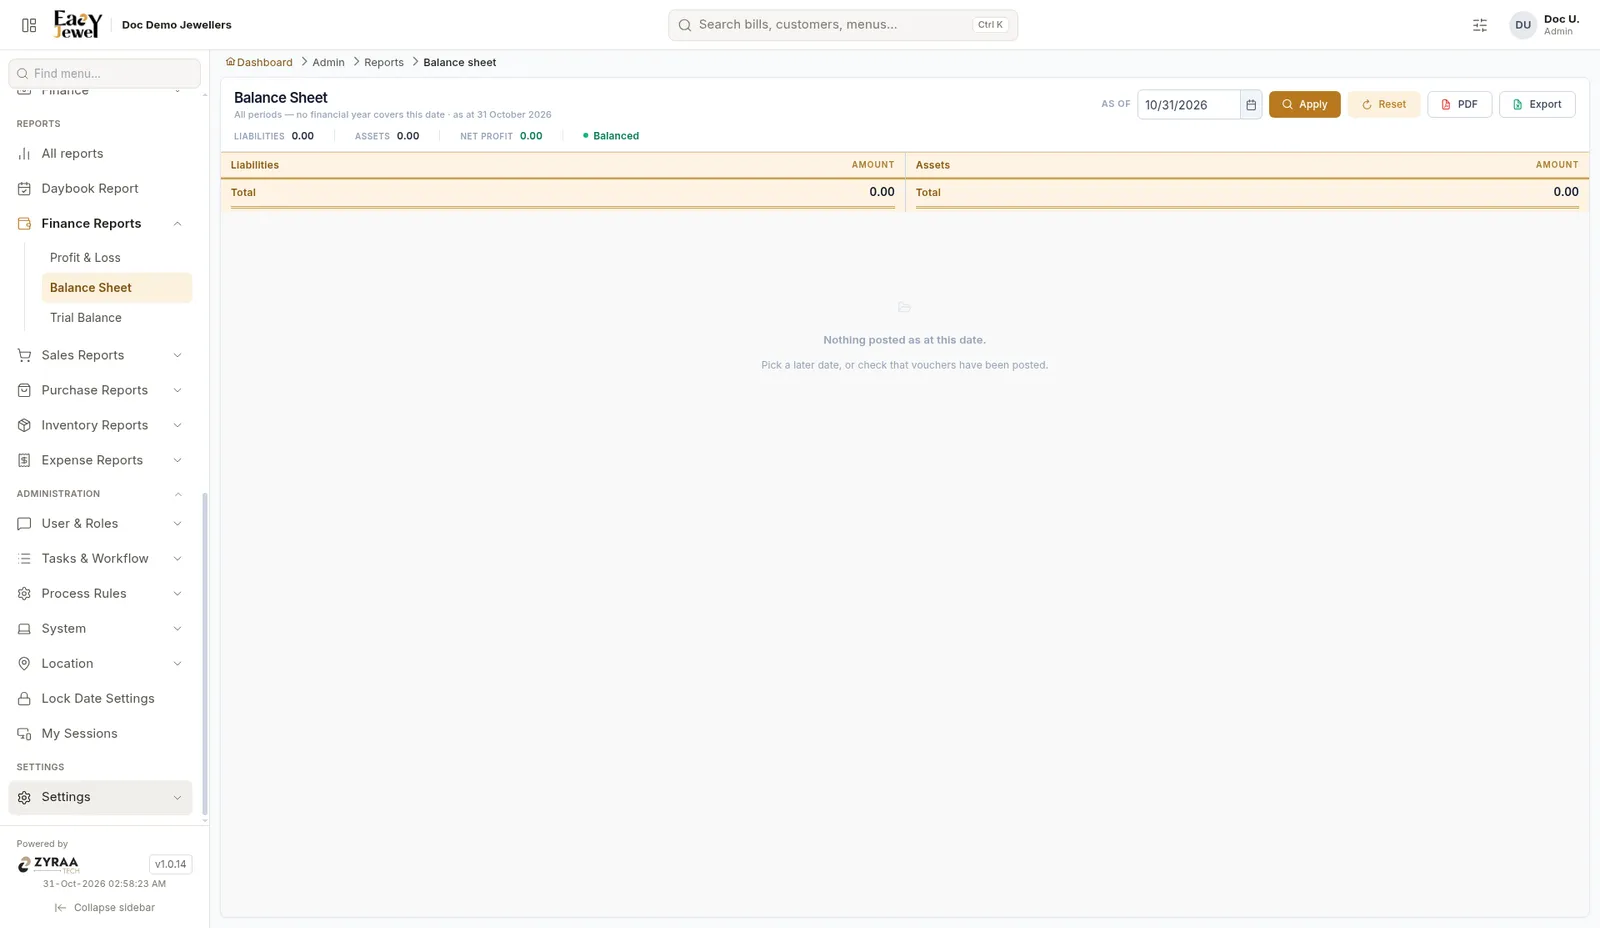
Task: Open the date picker calendar icon
Action: (x=1251, y=105)
